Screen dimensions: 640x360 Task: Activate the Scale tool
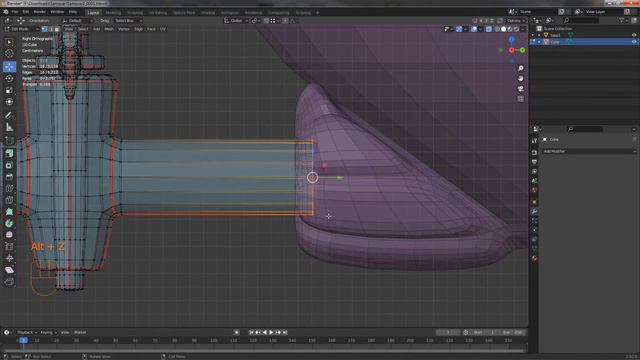(9, 90)
